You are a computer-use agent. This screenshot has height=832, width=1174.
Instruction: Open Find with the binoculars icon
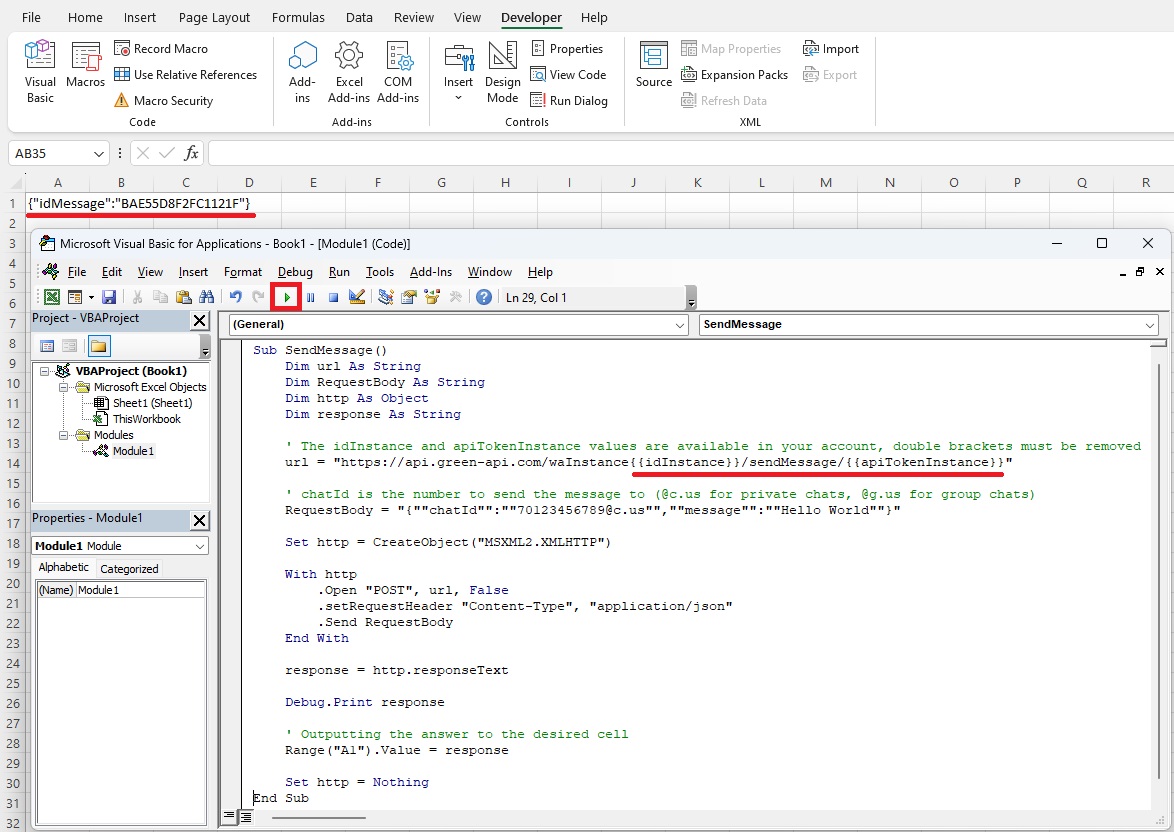coord(207,297)
